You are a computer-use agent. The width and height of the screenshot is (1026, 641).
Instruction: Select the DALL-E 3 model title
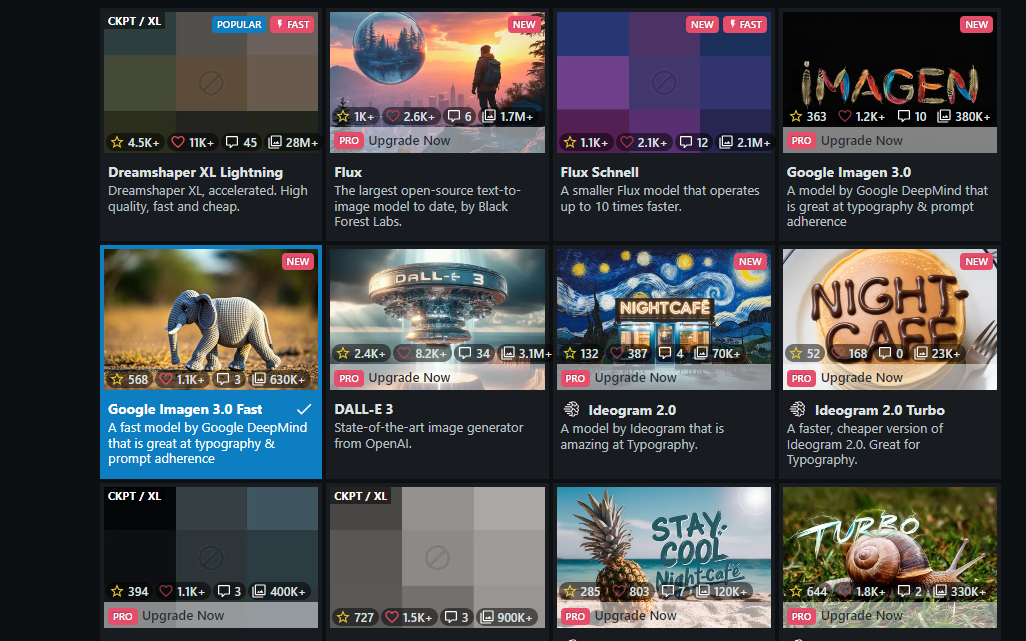(x=364, y=409)
